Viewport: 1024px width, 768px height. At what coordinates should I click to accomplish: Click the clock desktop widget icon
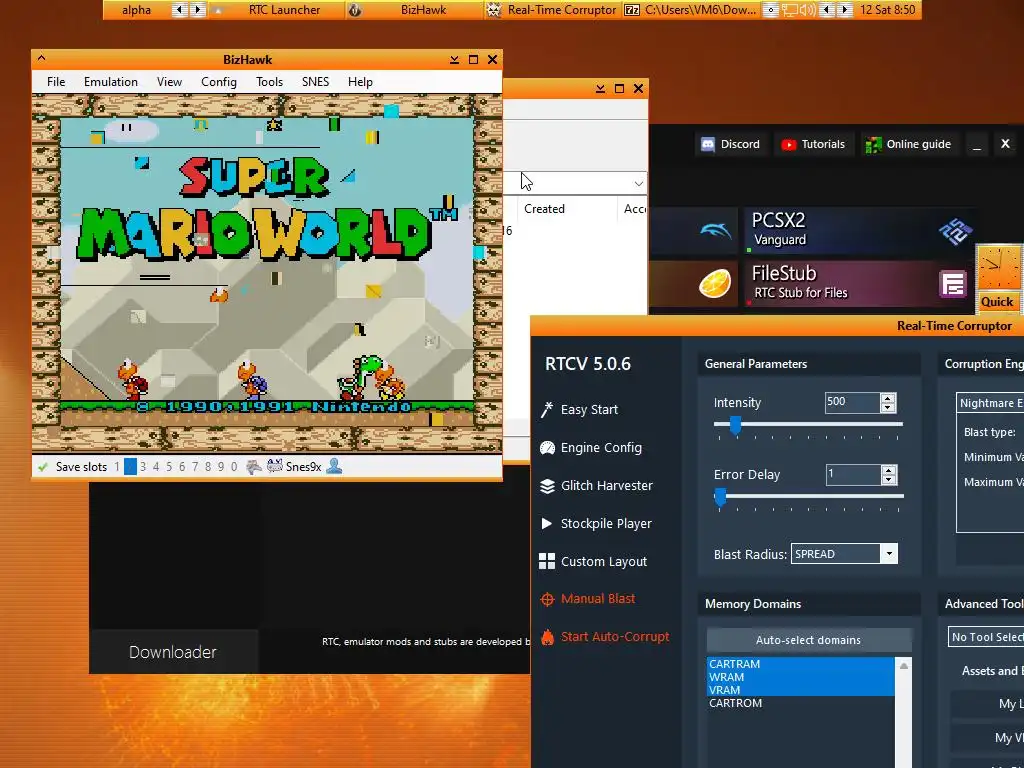pos(999,268)
